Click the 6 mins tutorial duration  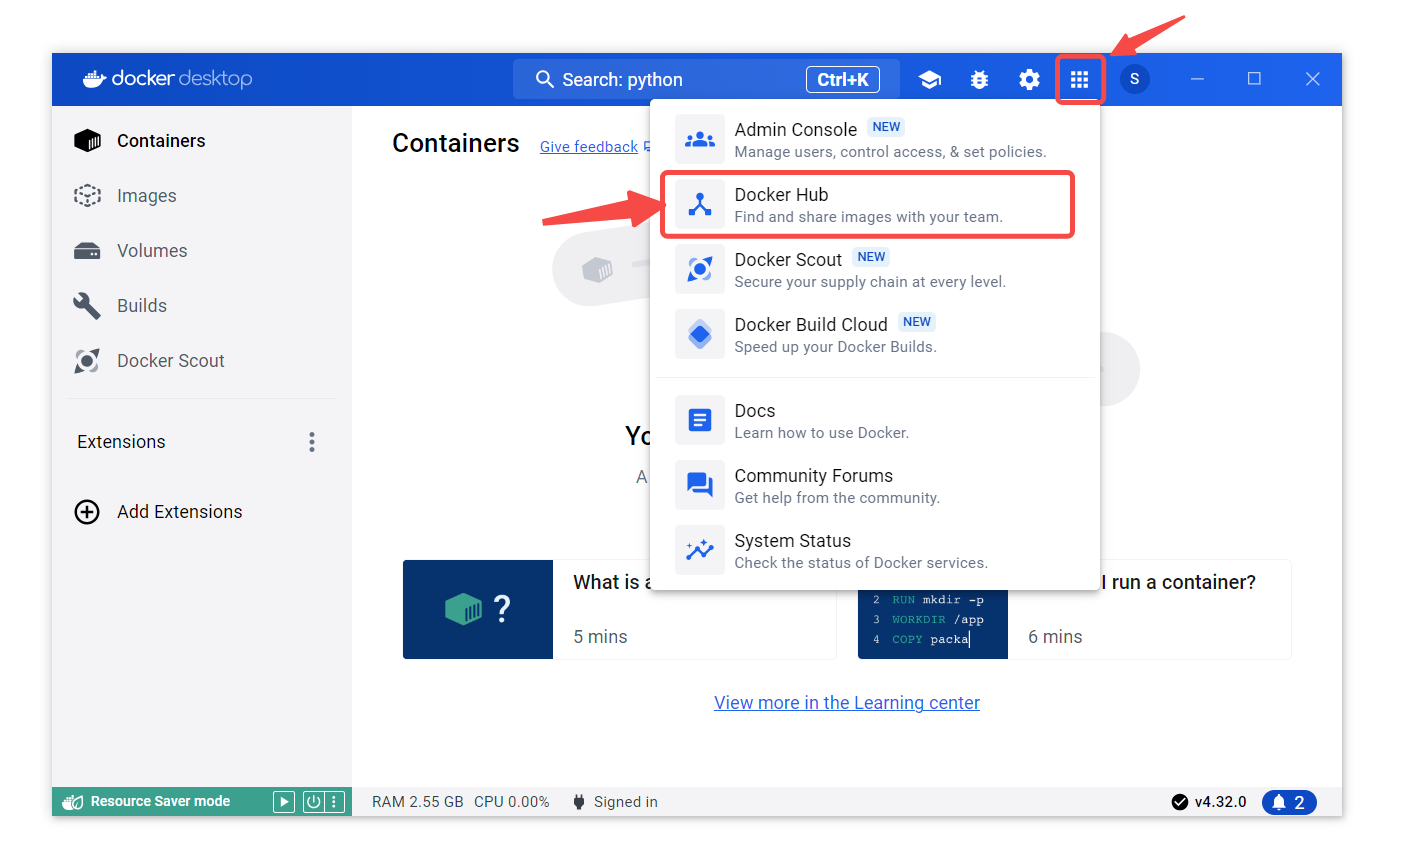(1055, 637)
